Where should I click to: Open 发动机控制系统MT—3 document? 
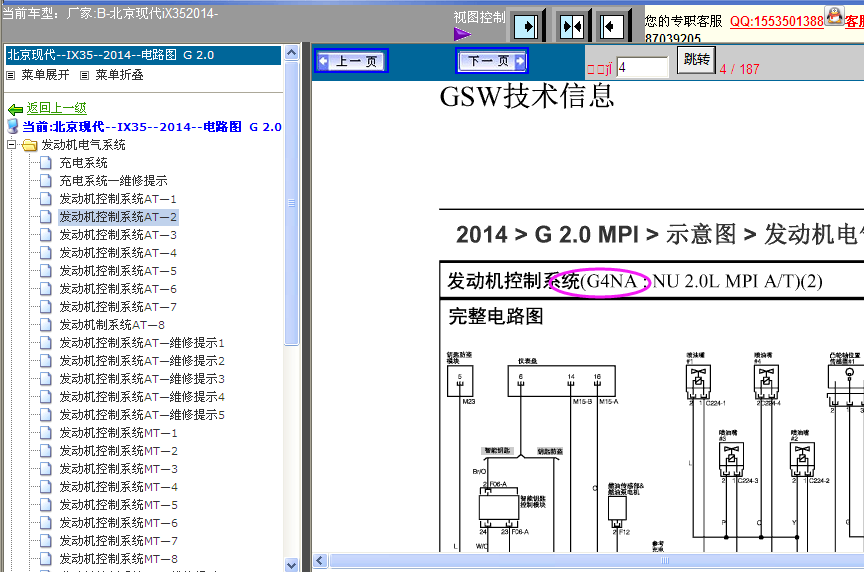(x=118, y=469)
